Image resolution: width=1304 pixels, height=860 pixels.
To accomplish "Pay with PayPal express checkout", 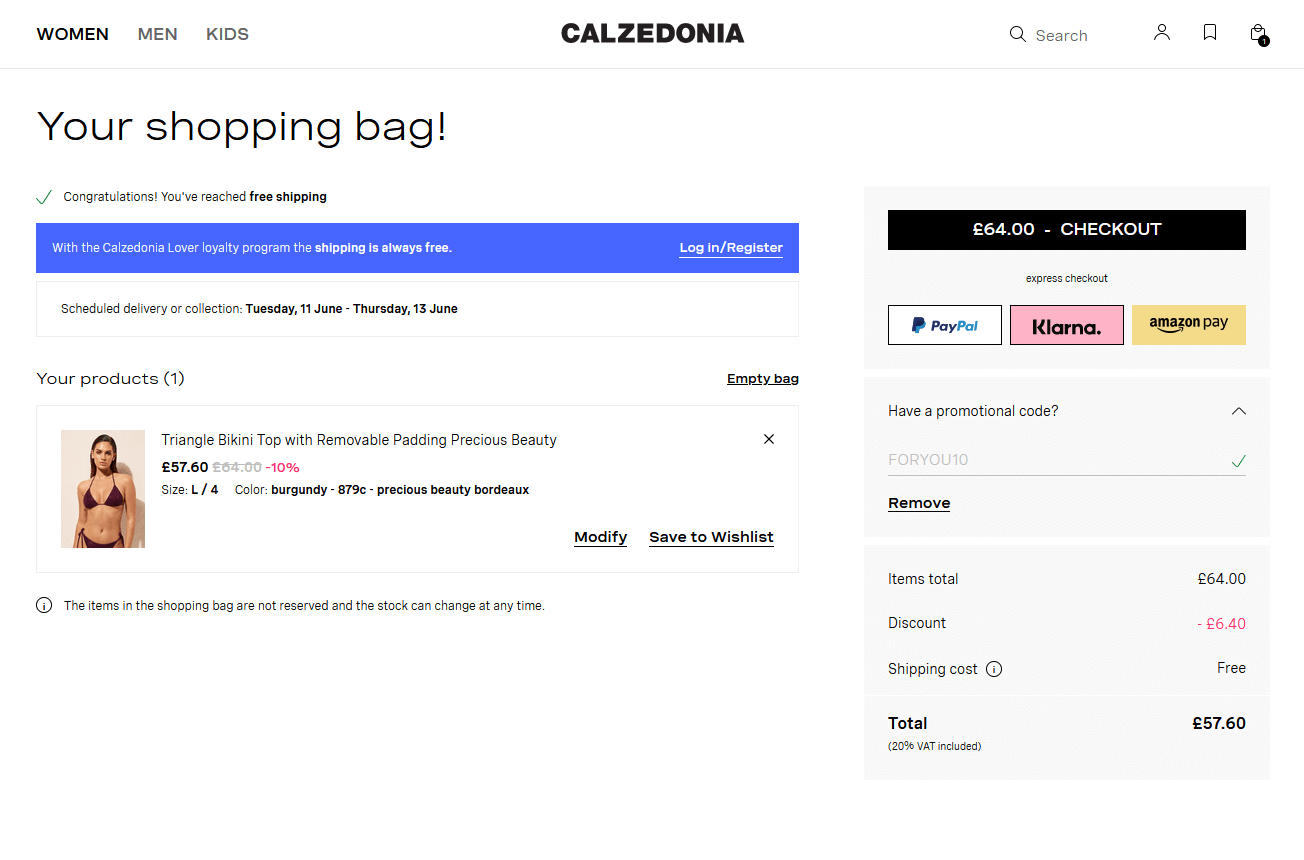I will (x=944, y=324).
